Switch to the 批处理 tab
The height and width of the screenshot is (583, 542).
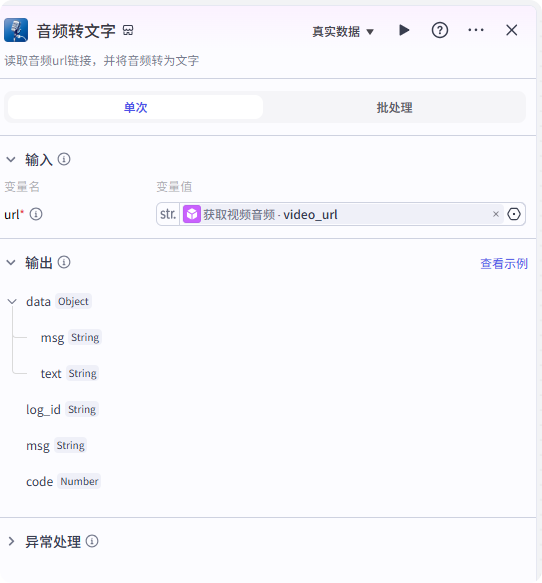394,107
